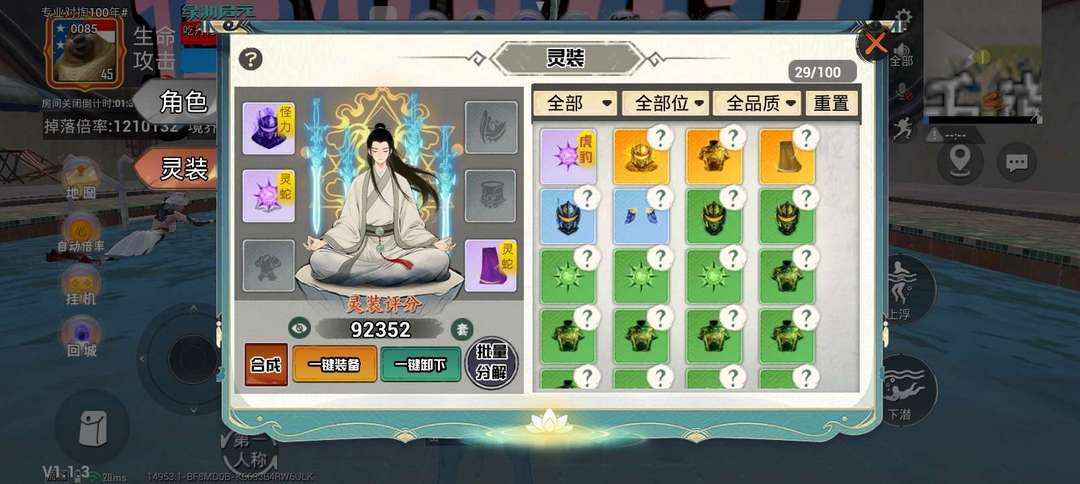Viewport: 1080px width, 484px height.
Task: Toggle the 套 set button beside score
Action: pos(462,329)
